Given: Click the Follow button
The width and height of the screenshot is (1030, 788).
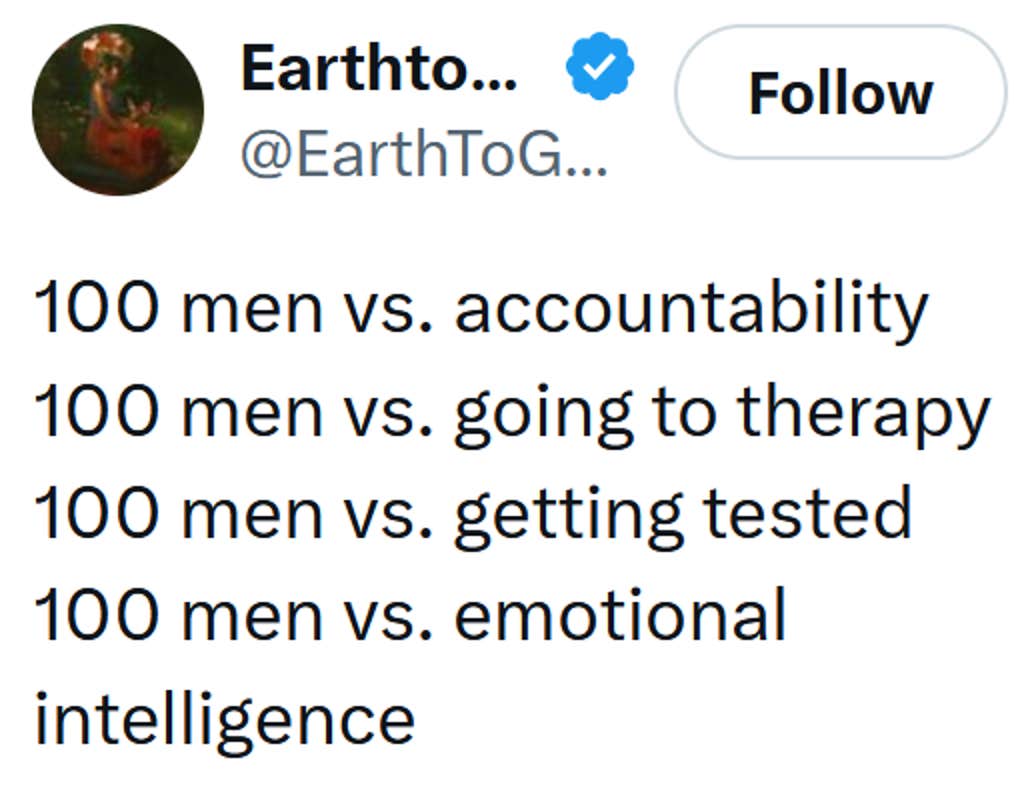Looking at the screenshot, I should click(x=842, y=92).
